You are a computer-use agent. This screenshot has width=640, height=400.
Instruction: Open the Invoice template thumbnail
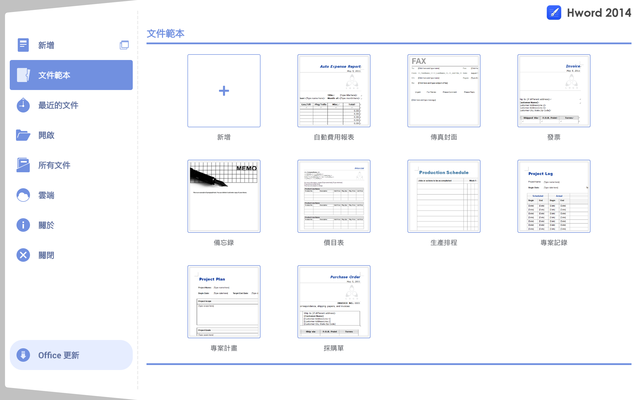554,91
